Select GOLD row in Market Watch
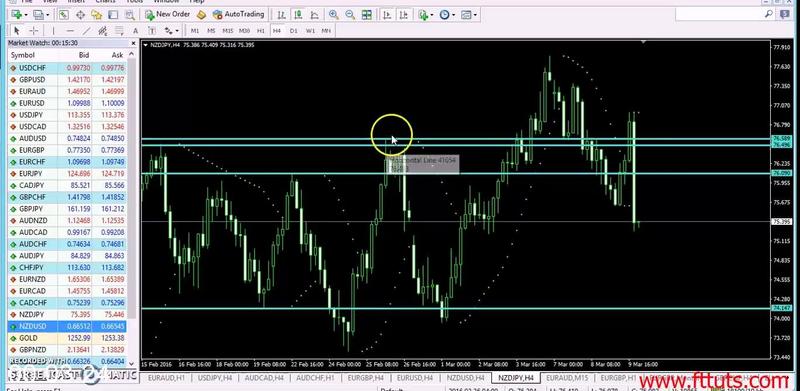 (x=67, y=338)
